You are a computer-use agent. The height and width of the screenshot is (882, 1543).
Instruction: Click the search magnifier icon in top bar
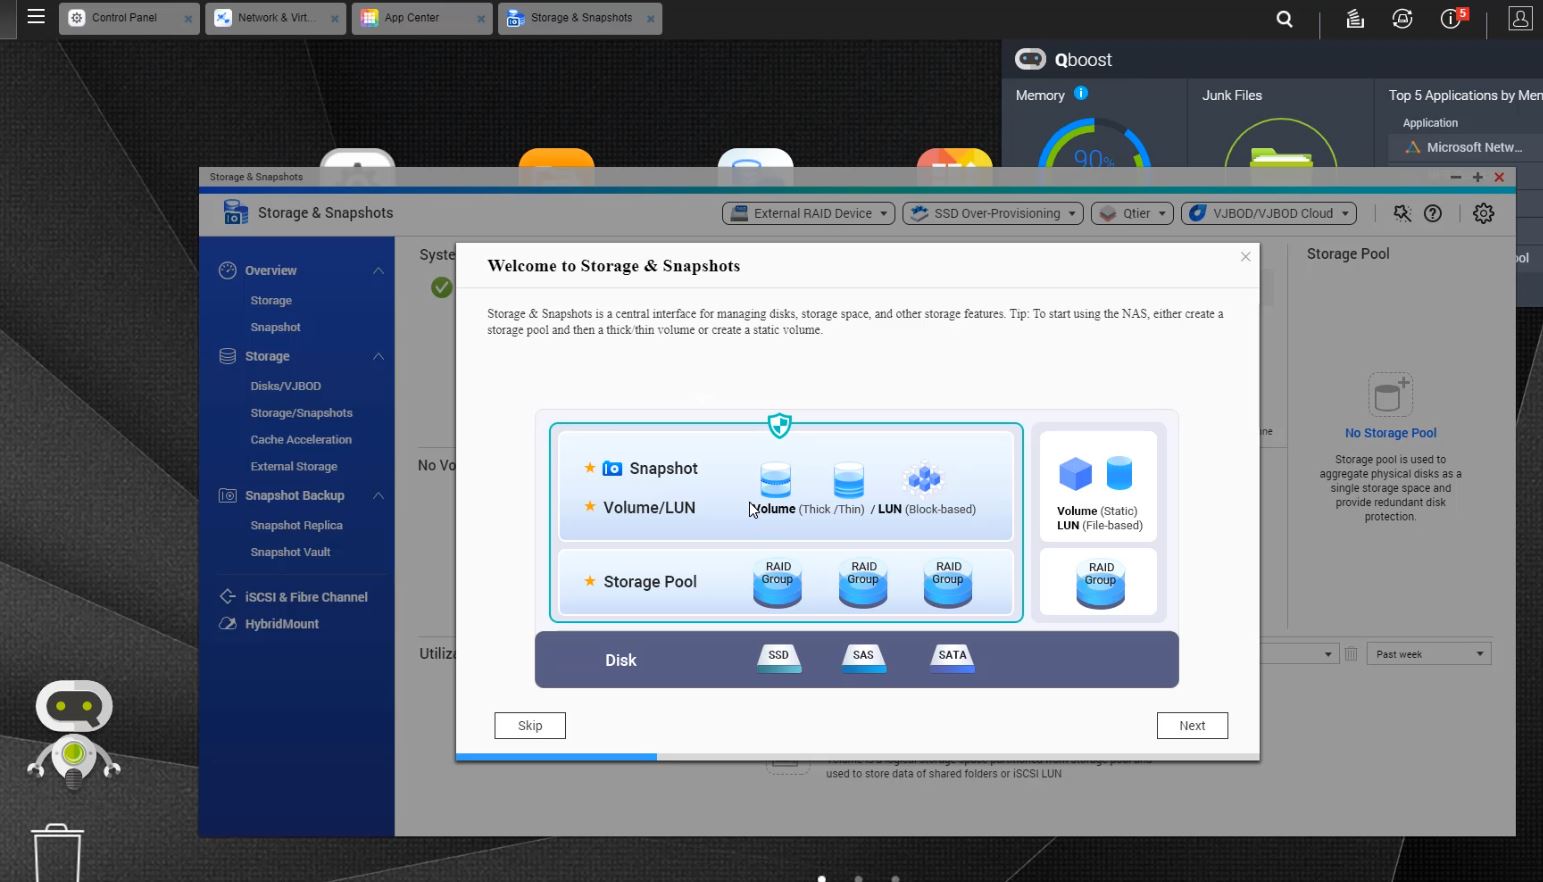(x=1285, y=19)
